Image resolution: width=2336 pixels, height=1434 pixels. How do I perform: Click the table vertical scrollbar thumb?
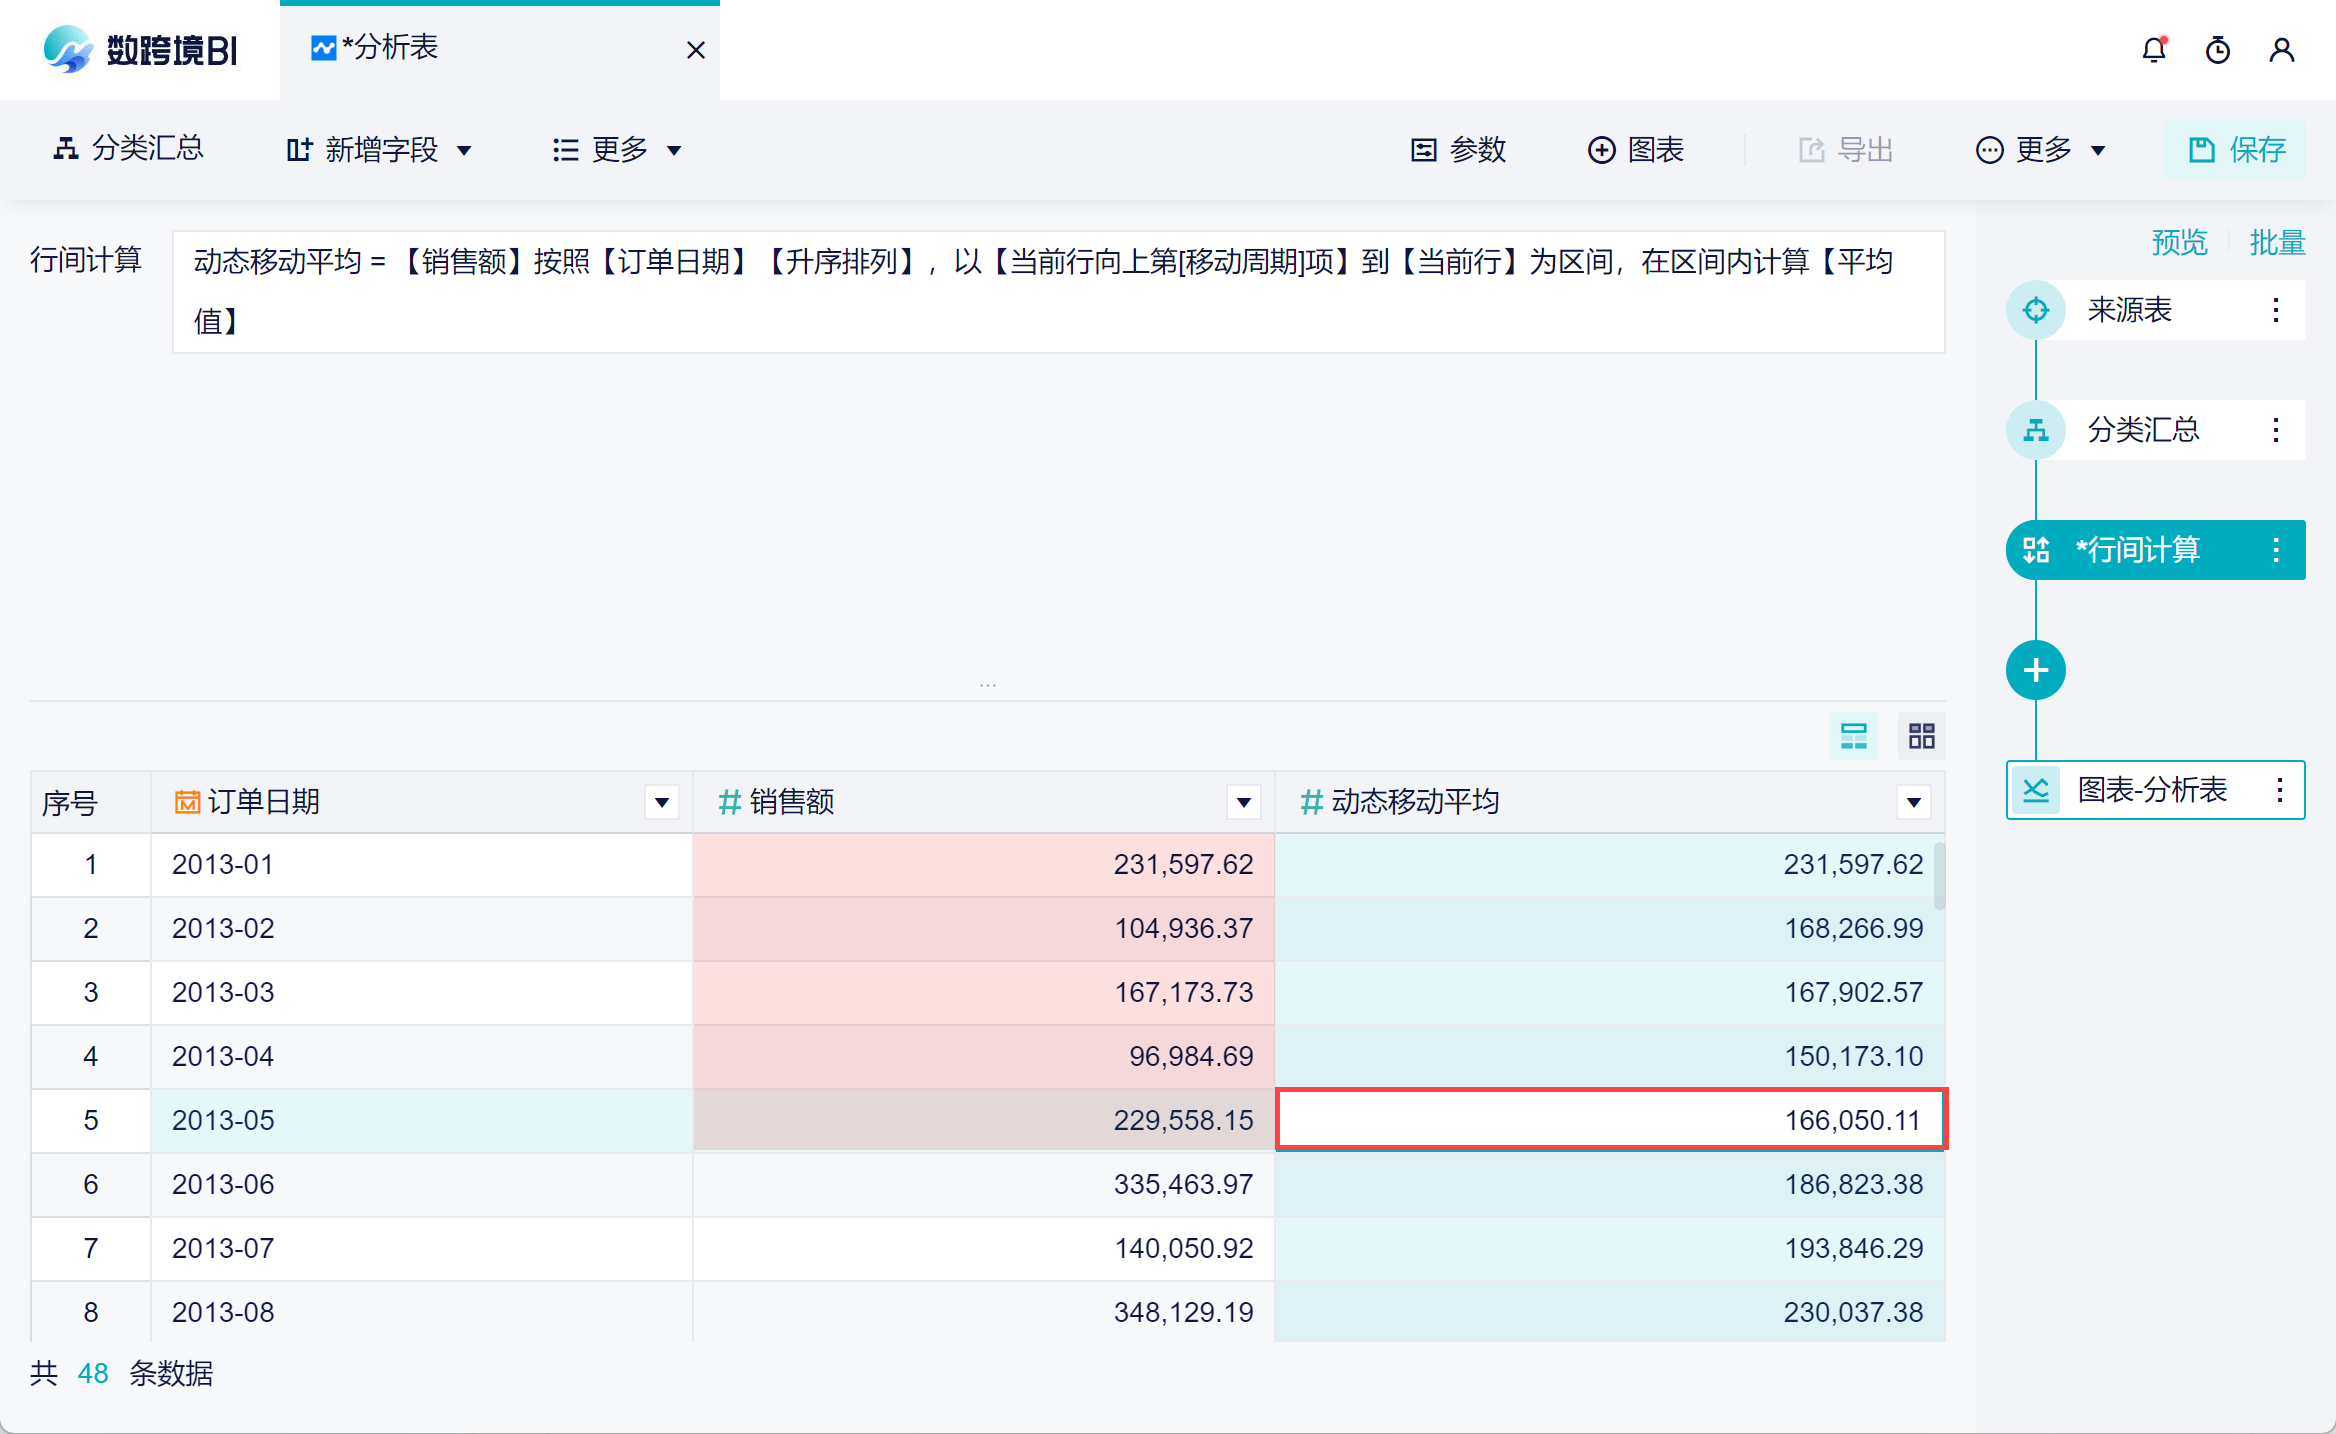point(1939,876)
